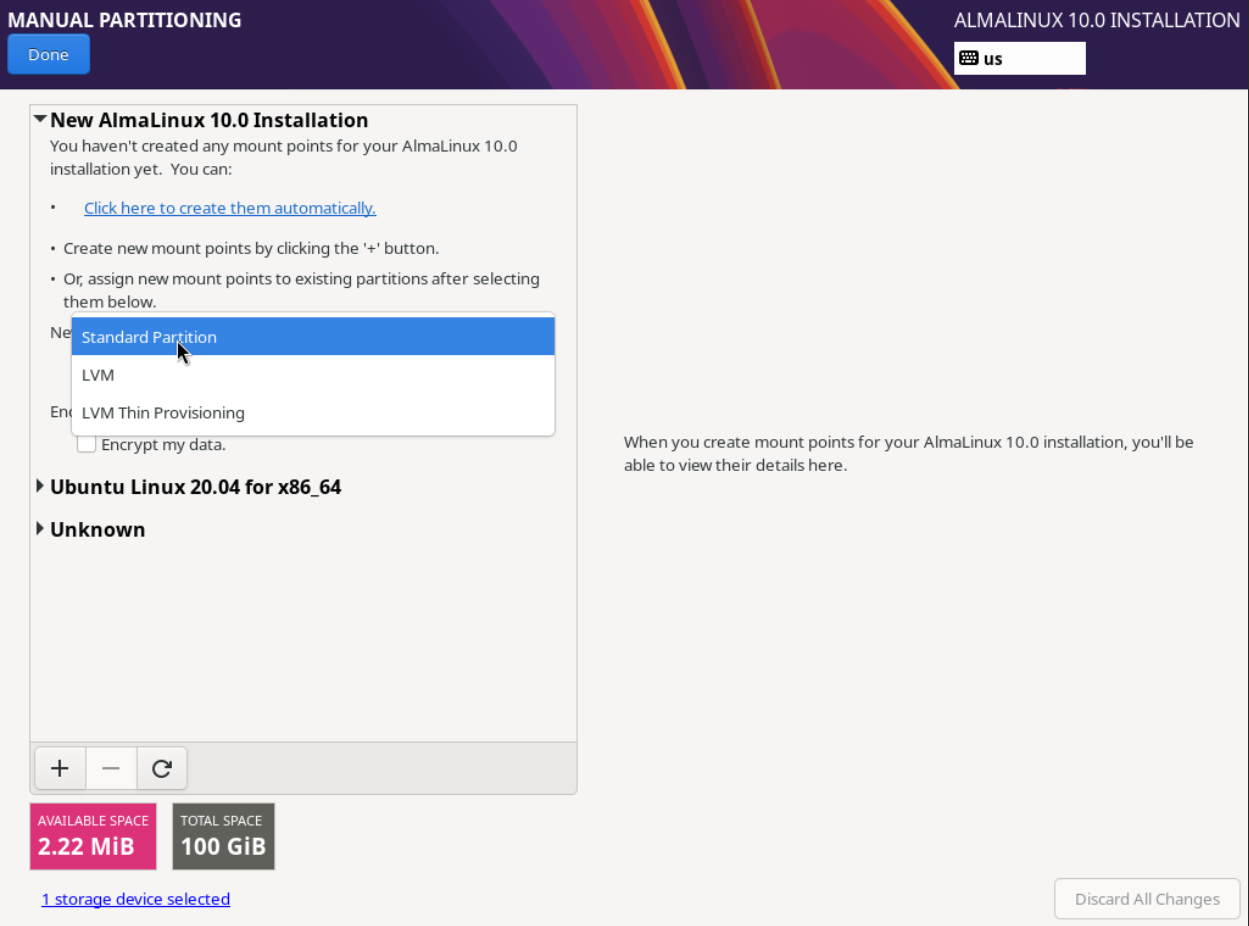Image resolution: width=1249 pixels, height=926 pixels.
Task: Click the MANUAL PARTITIONING heading
Action: pyautogui.click(x=125, y=20)
